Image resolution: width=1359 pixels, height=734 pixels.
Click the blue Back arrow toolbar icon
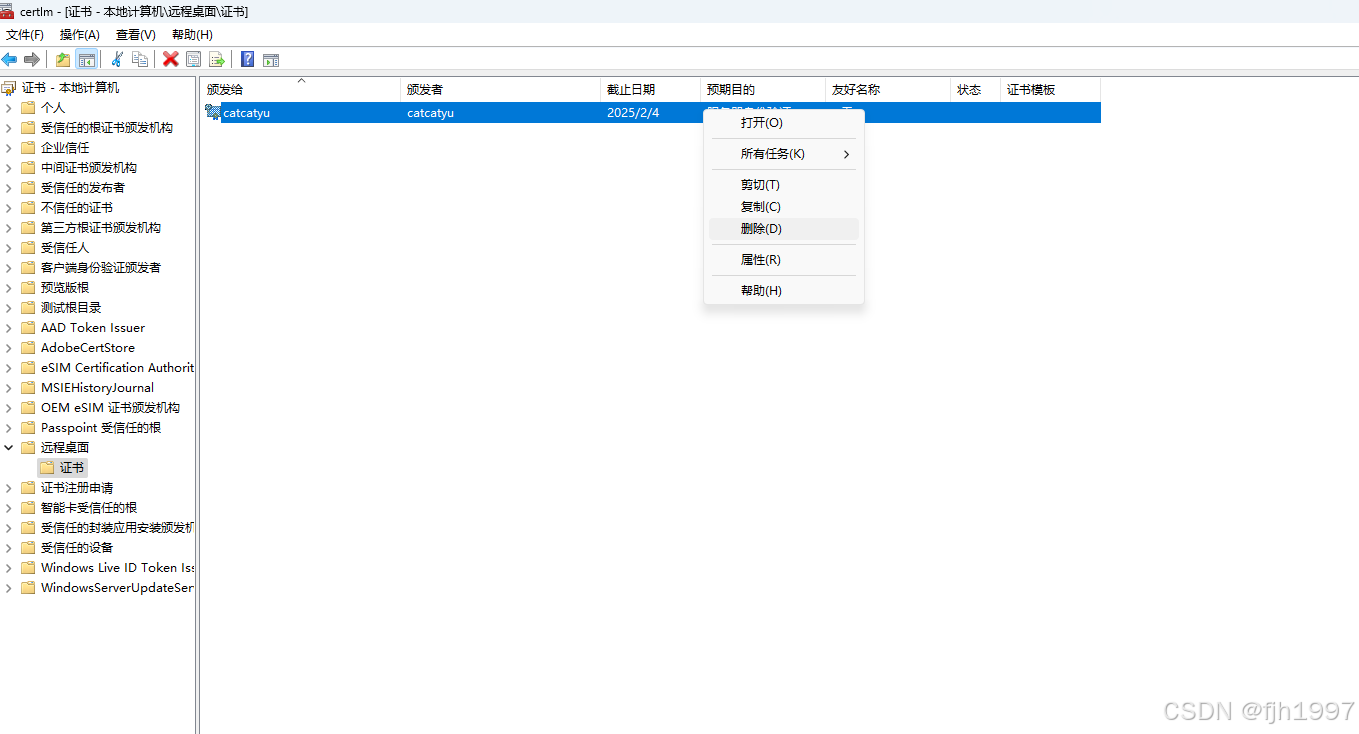10,59
